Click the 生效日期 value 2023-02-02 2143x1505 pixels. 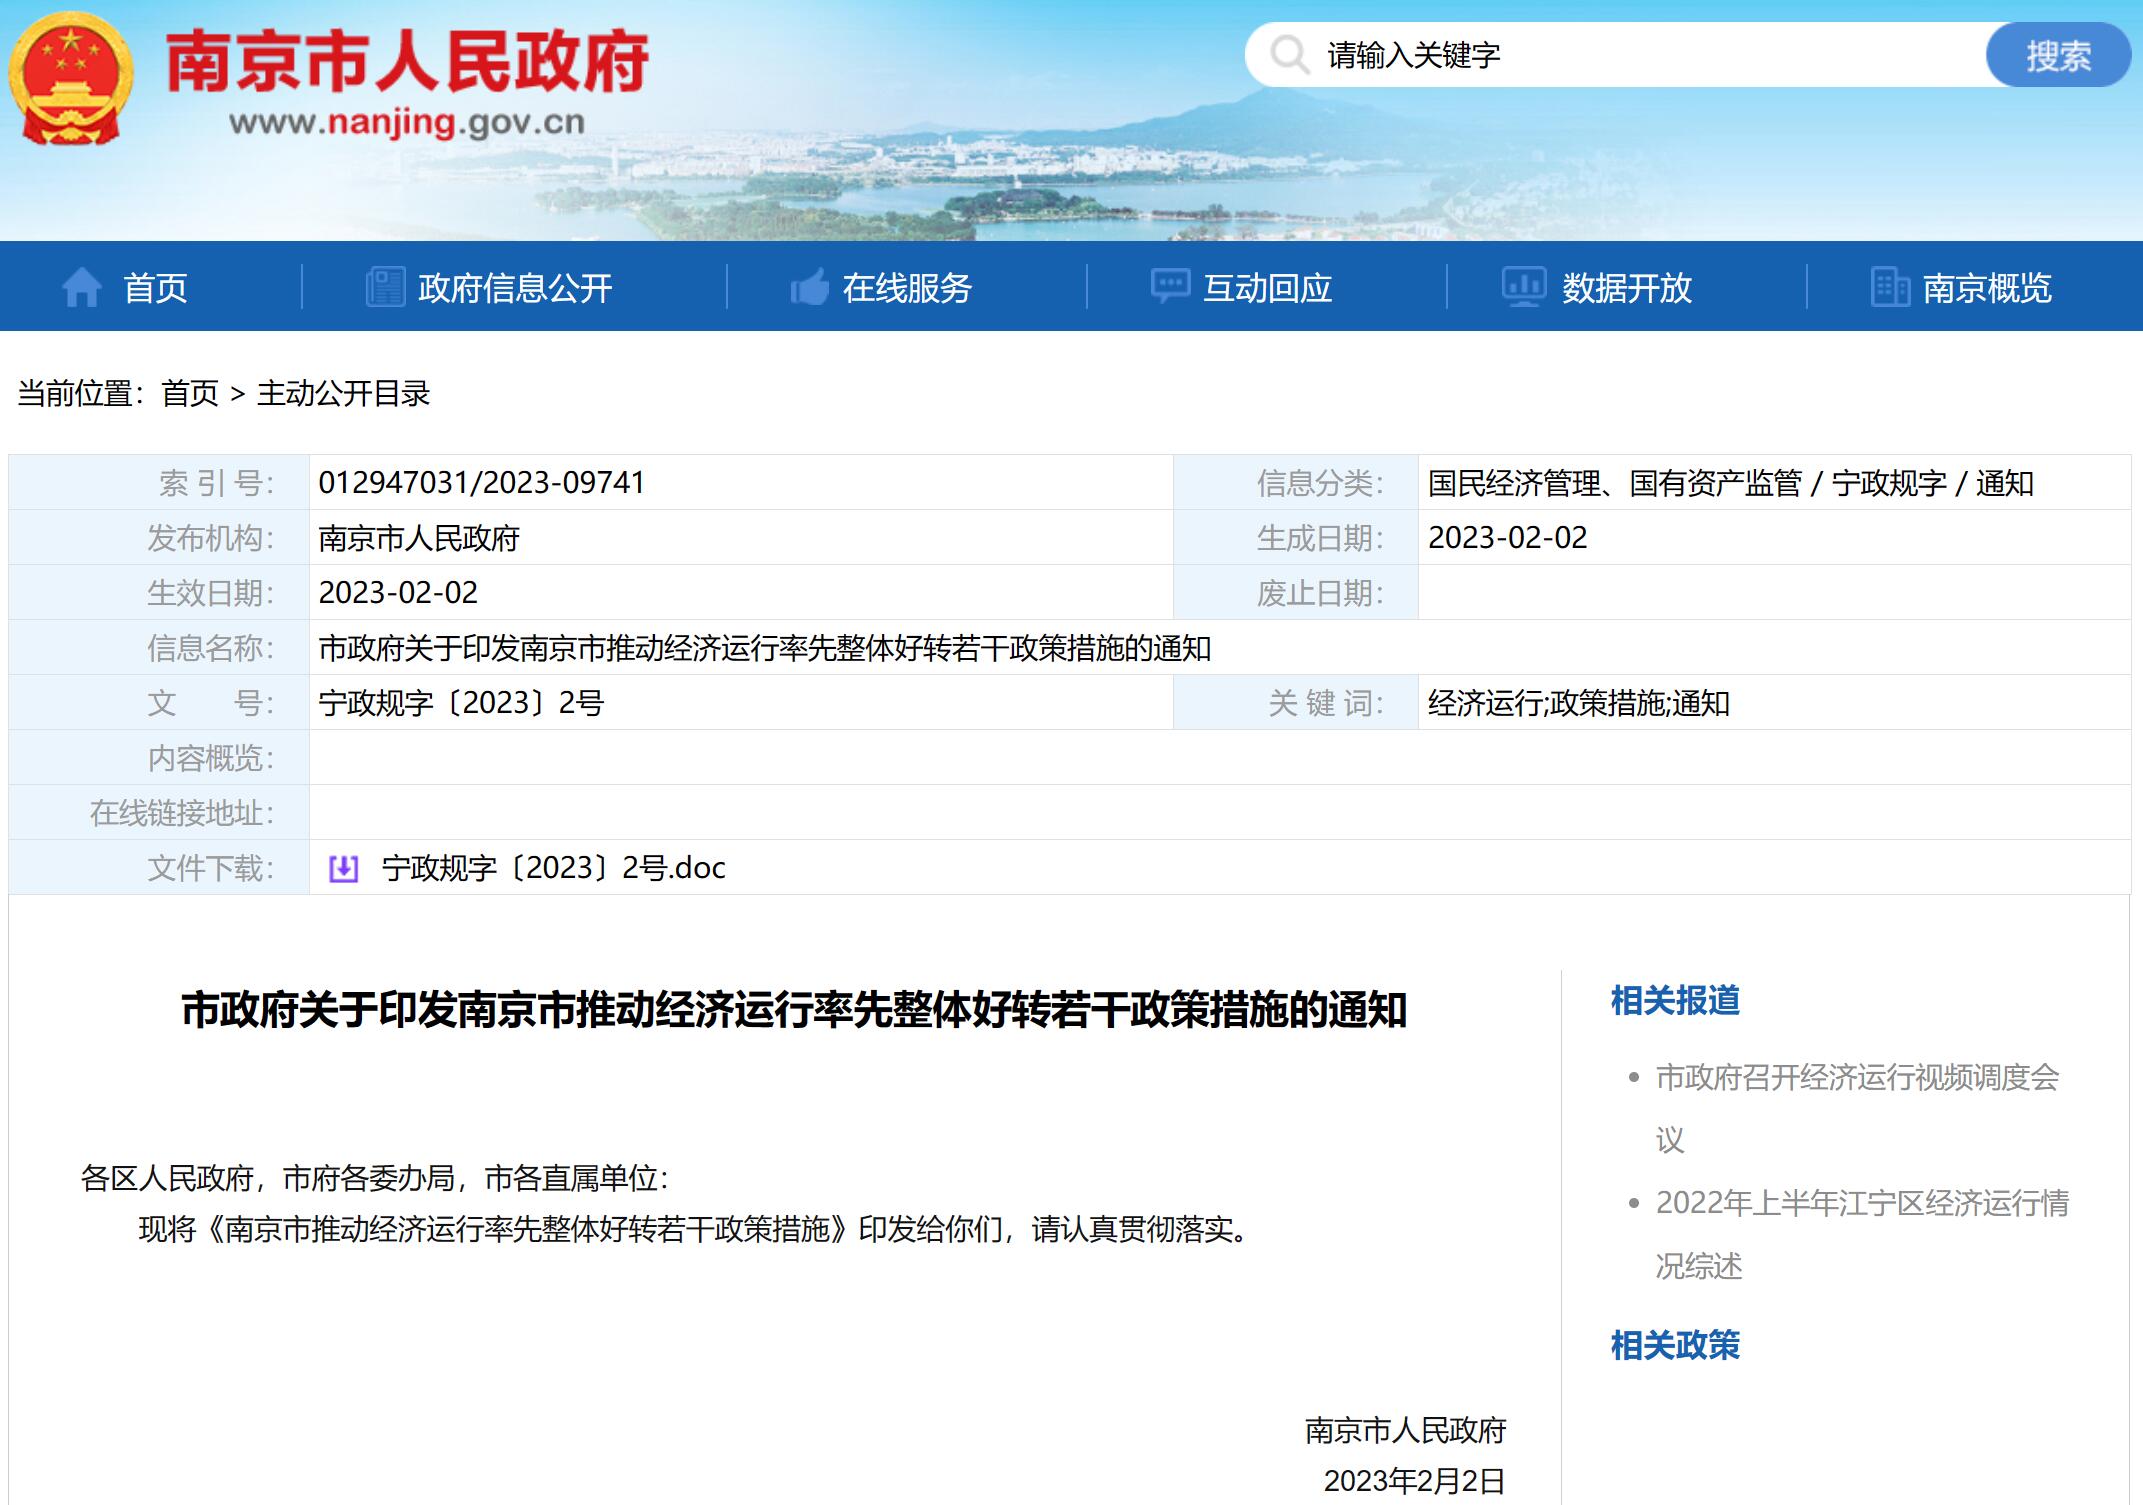[398, 593]
